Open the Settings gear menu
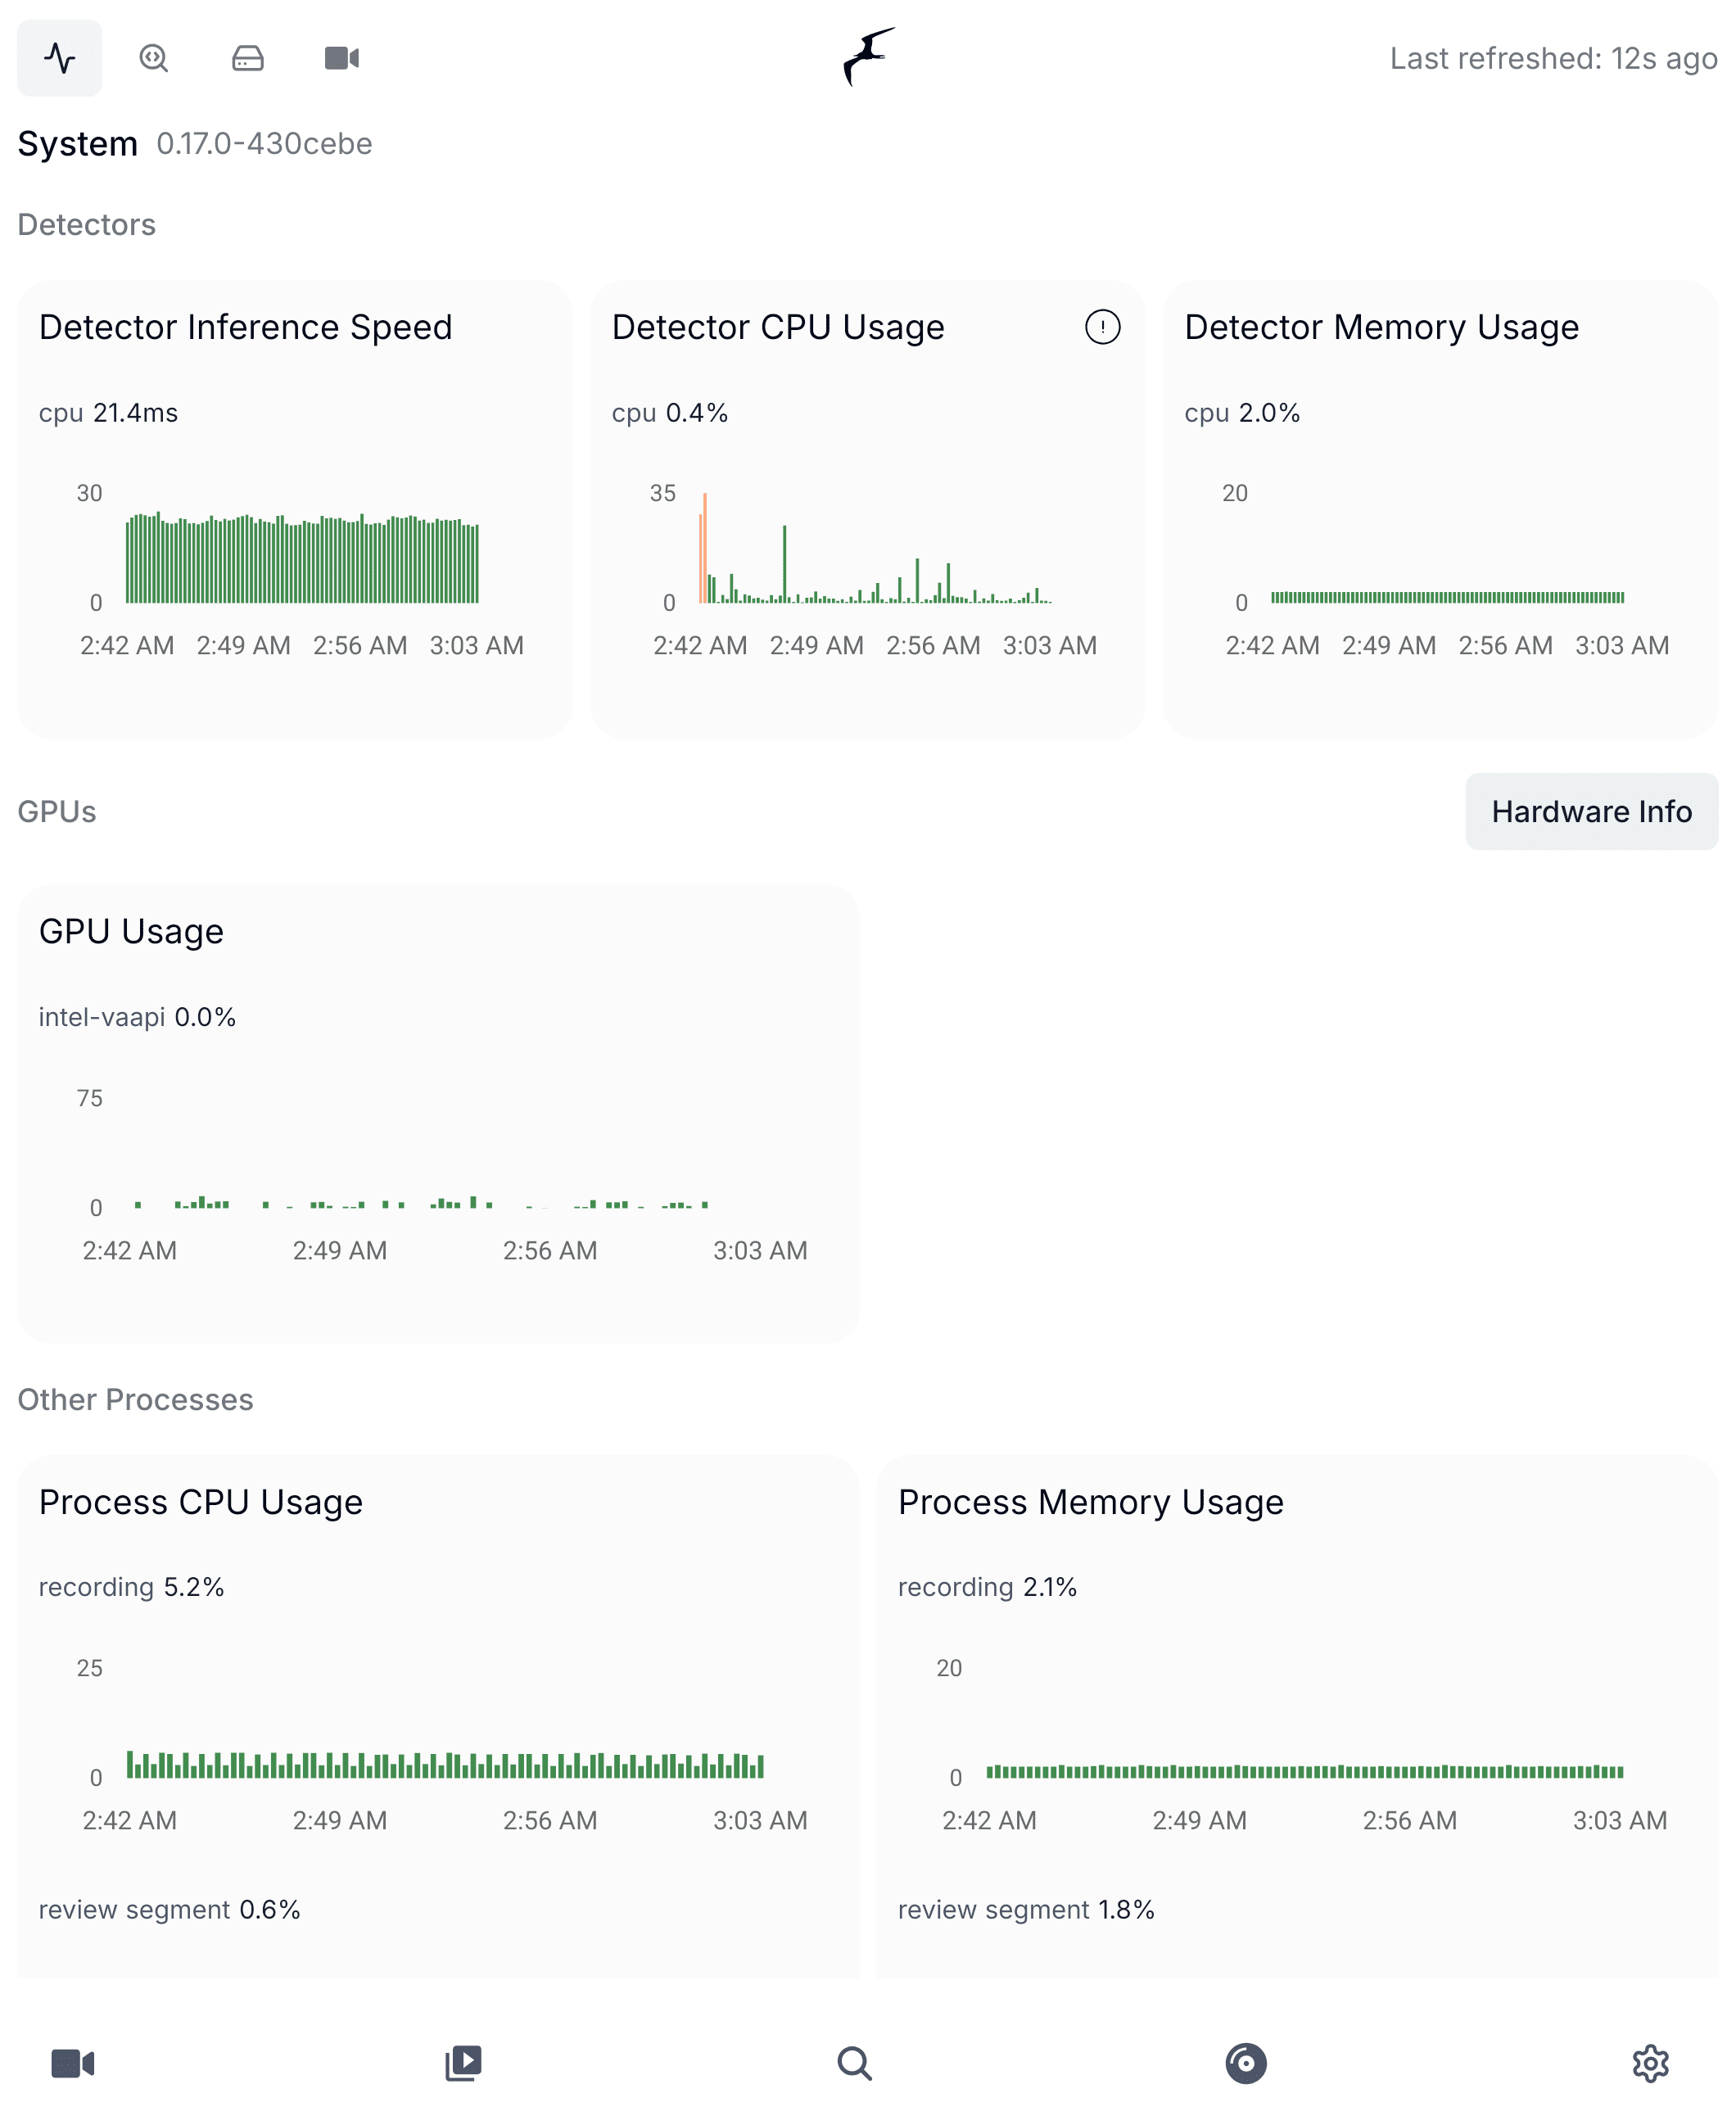The height and width of the screenshot is (2102, 1736). pyautogui.click(x=1650, y=2063)
